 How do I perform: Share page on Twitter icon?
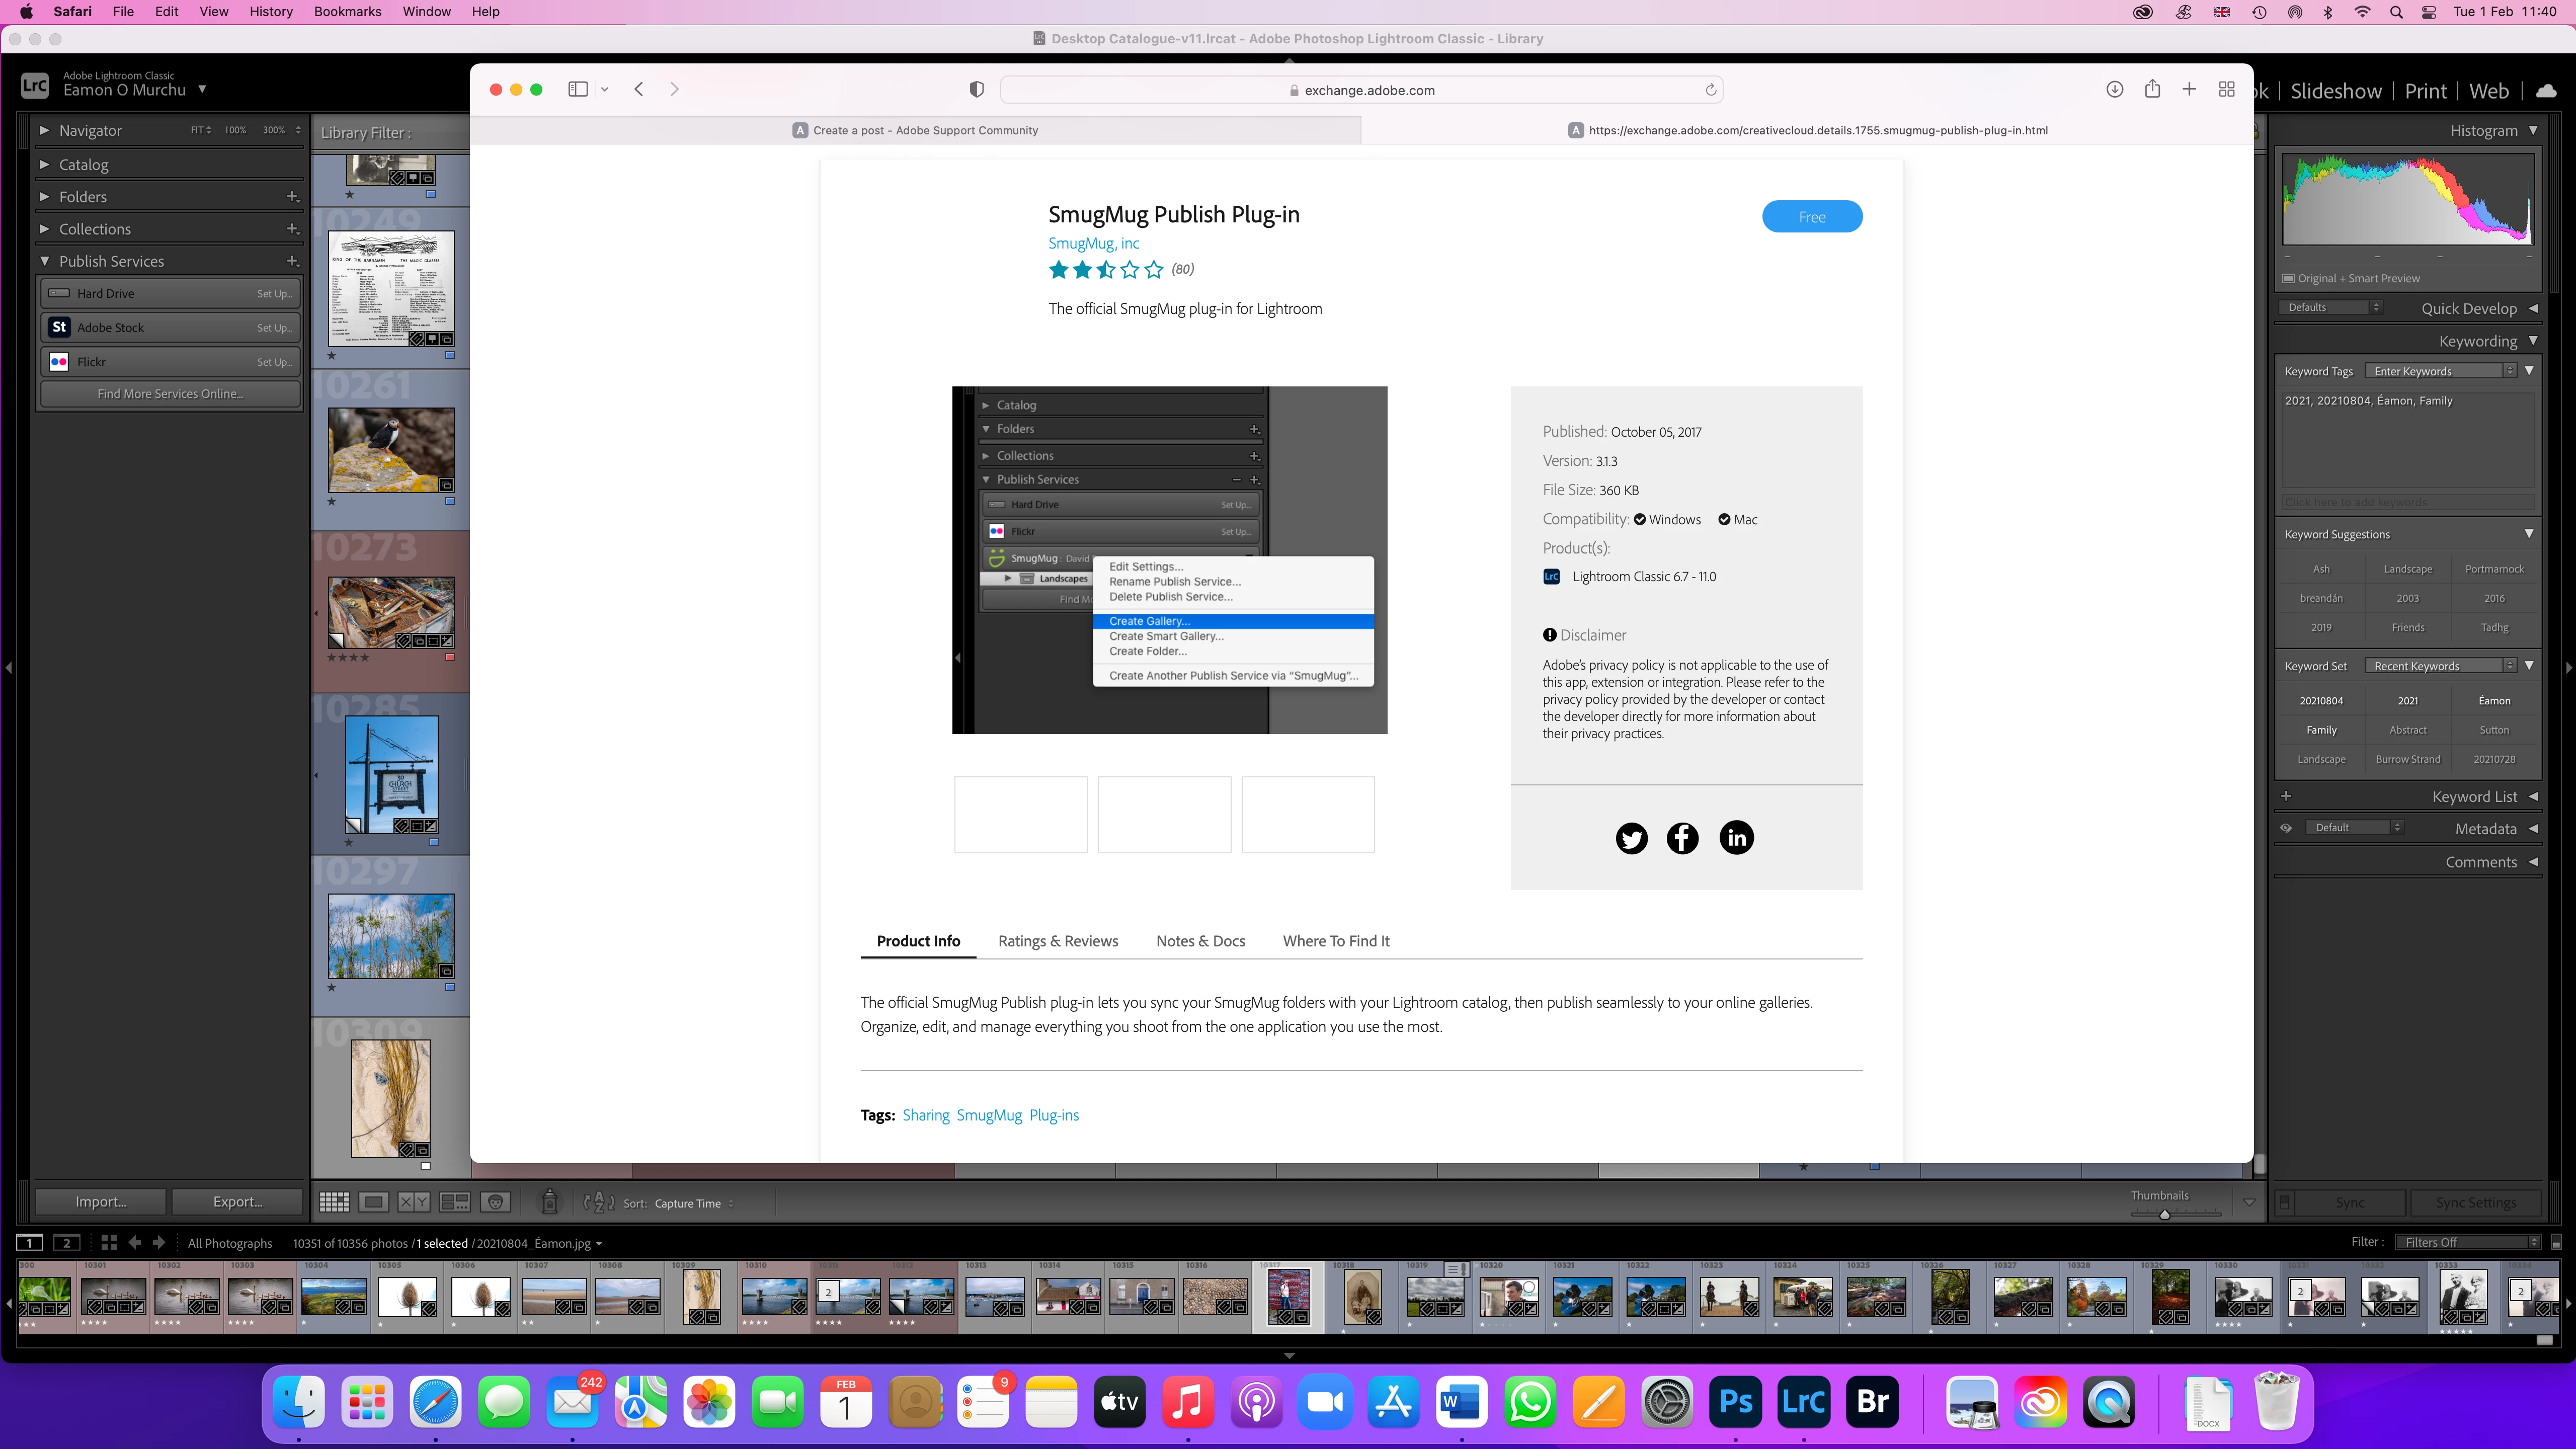1631,838
